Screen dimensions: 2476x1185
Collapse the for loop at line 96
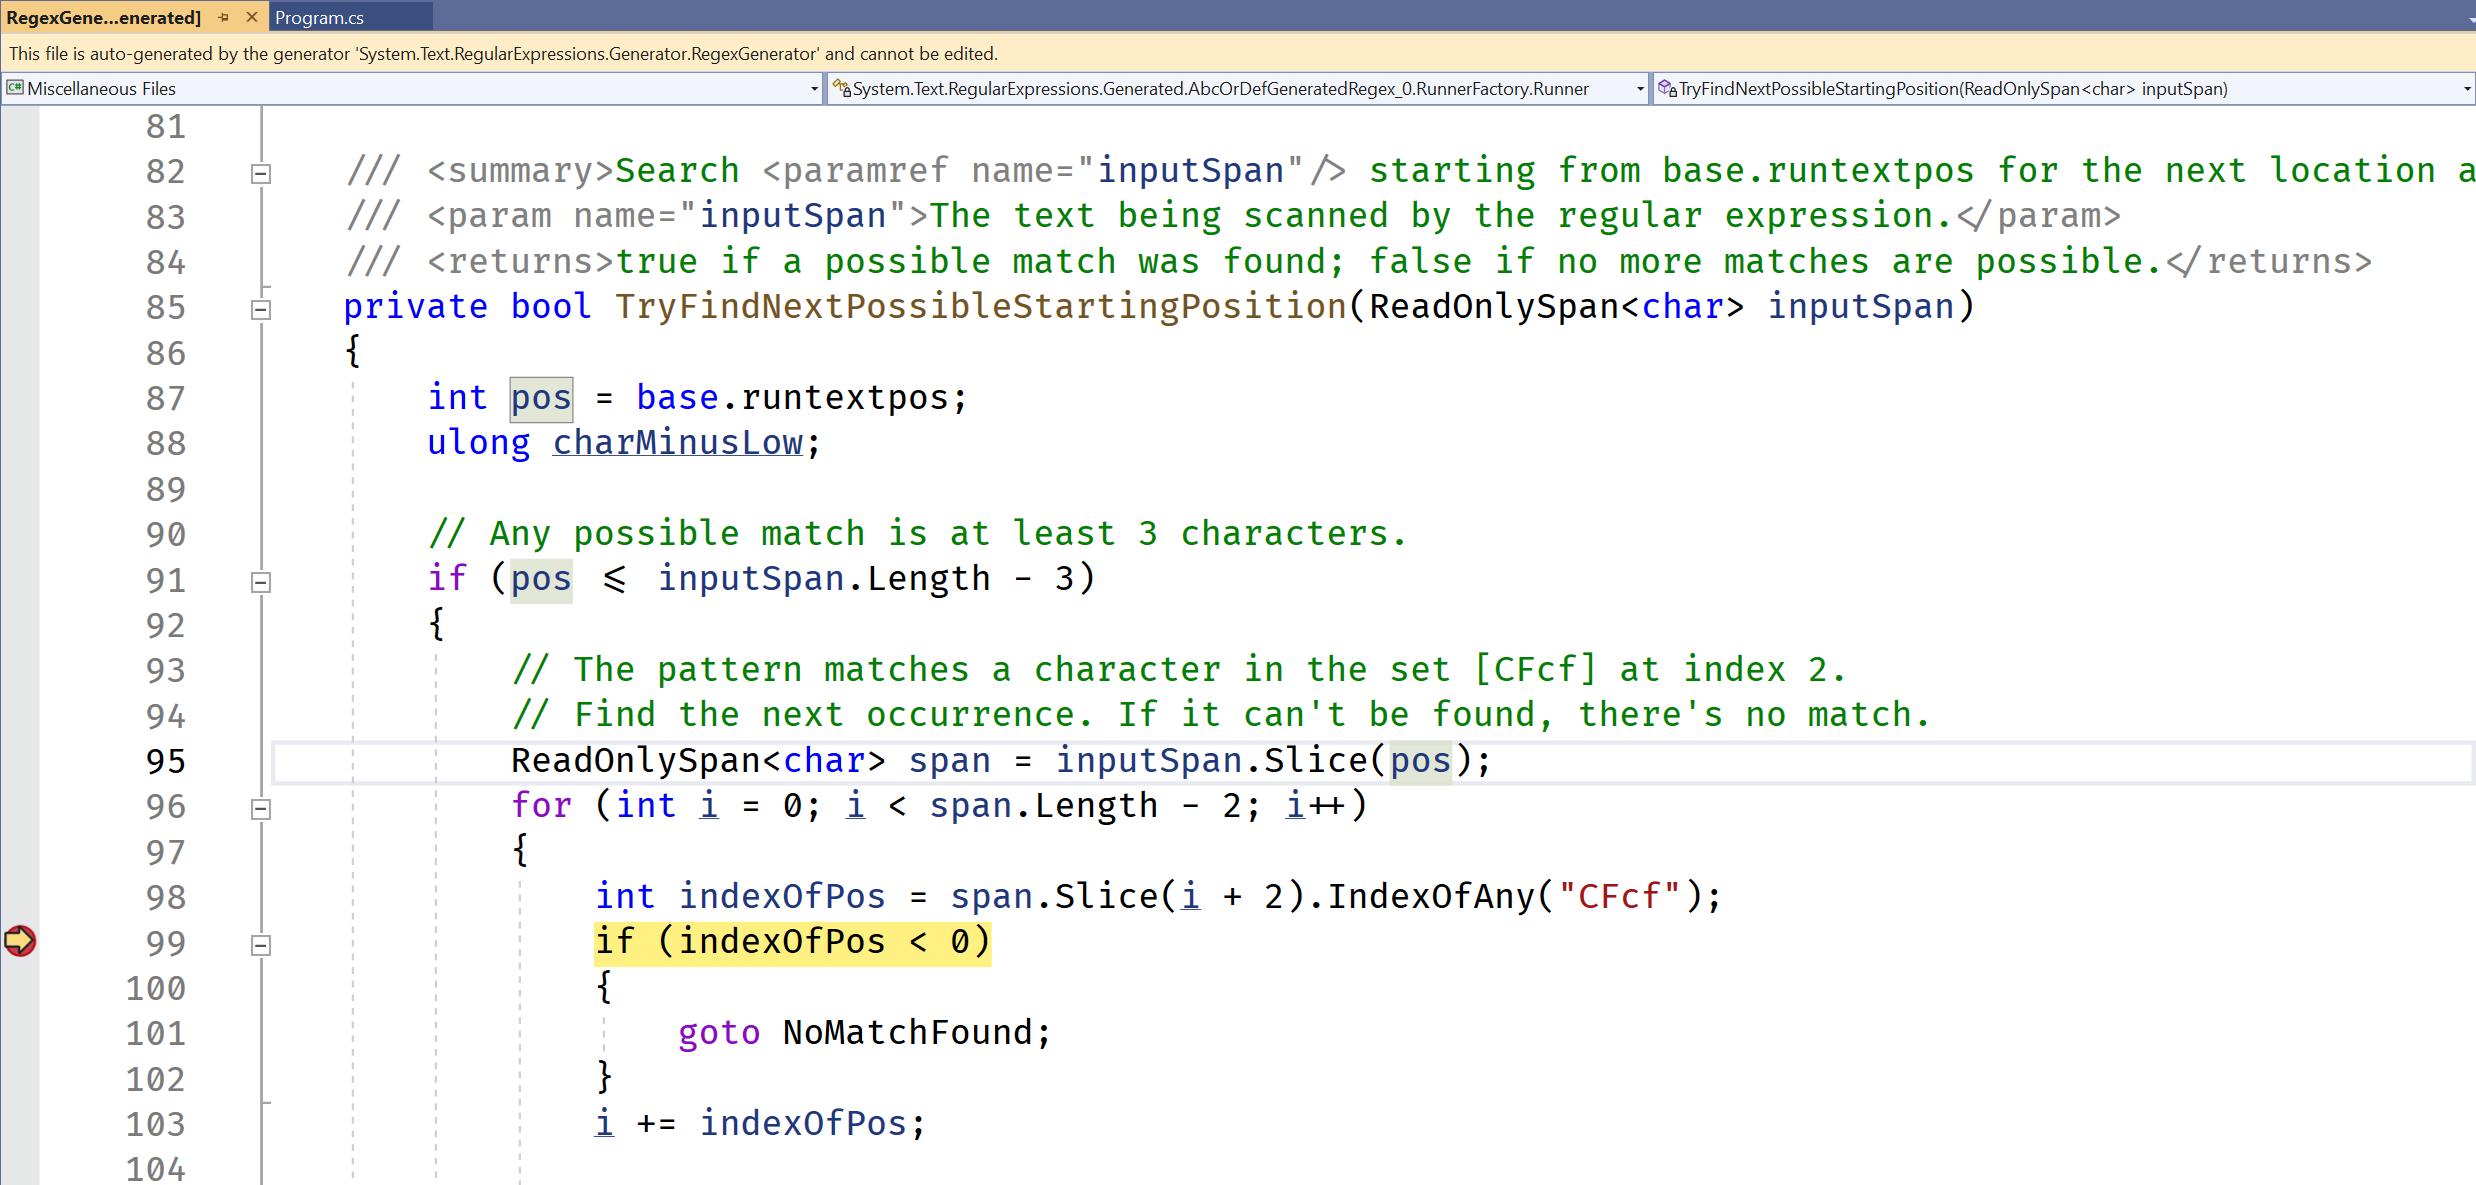pos(260,808)
